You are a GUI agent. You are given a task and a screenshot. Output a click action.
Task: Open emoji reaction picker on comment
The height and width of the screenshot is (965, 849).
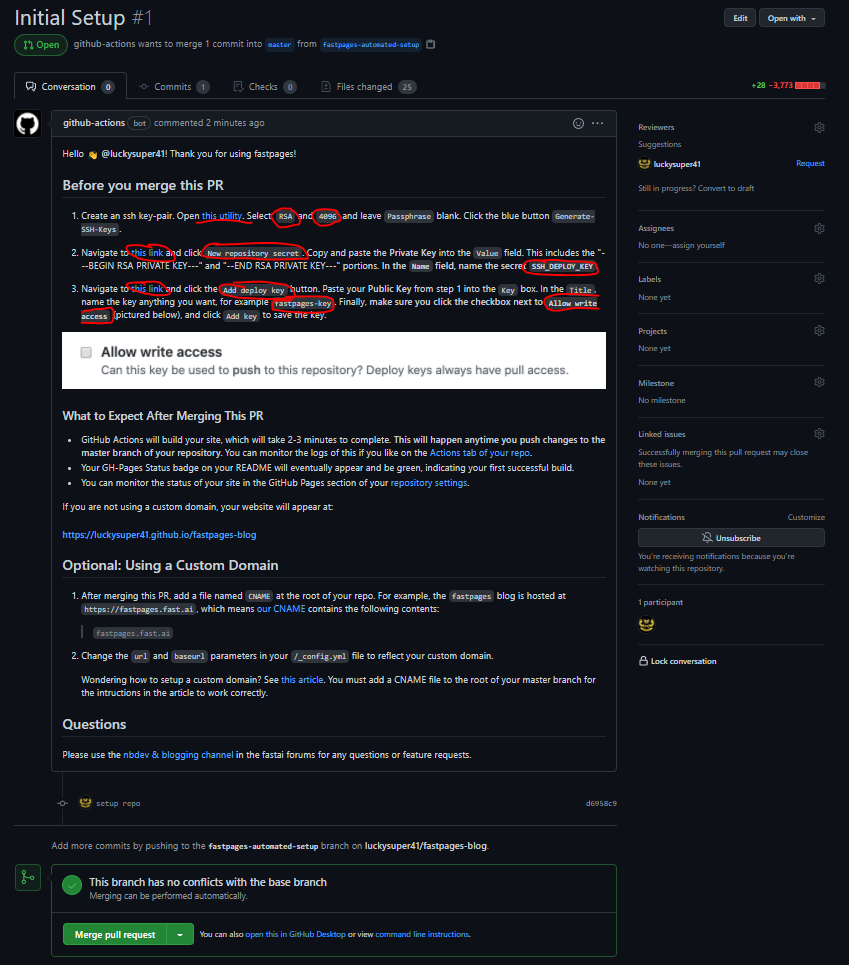[578, 123]
